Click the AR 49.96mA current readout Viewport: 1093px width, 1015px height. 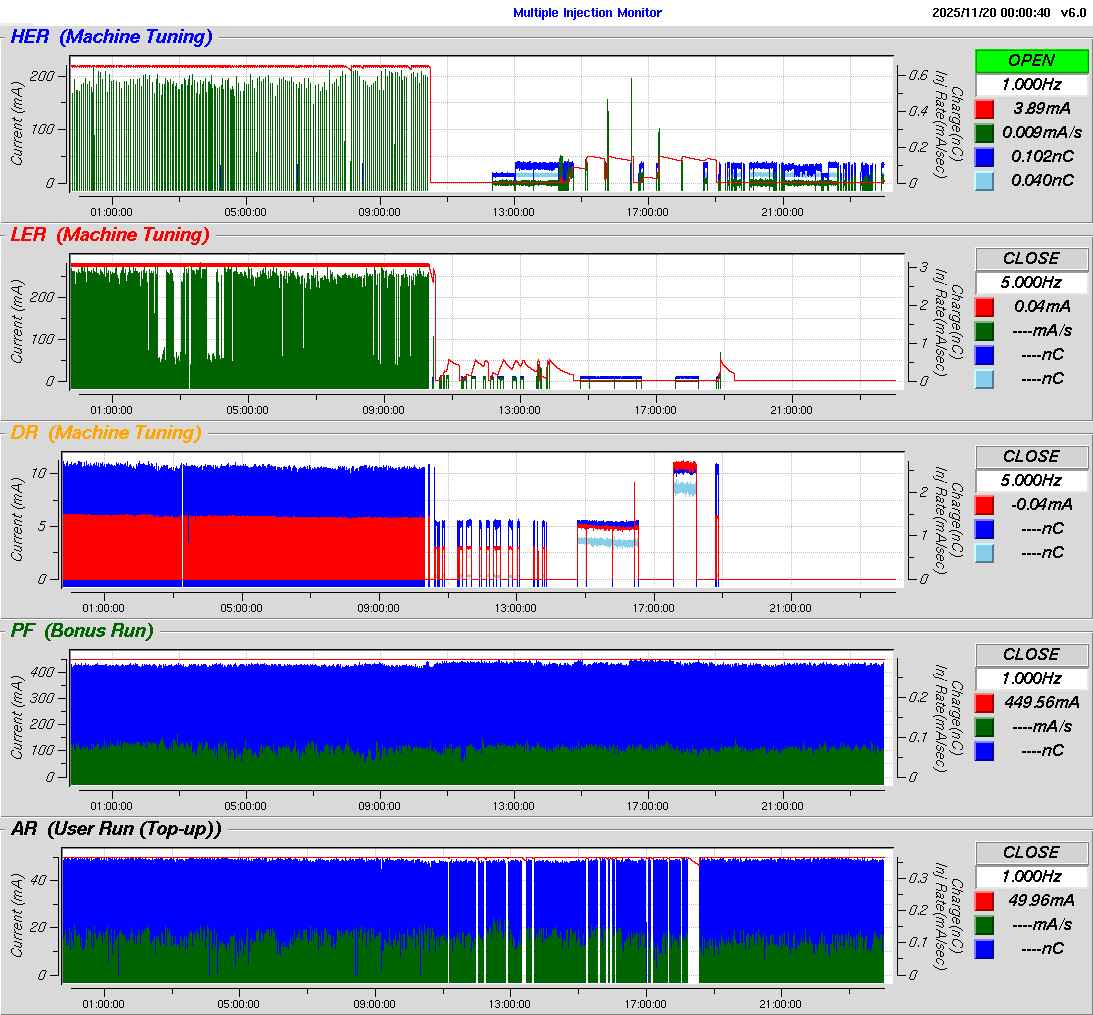pos(1041,900)
